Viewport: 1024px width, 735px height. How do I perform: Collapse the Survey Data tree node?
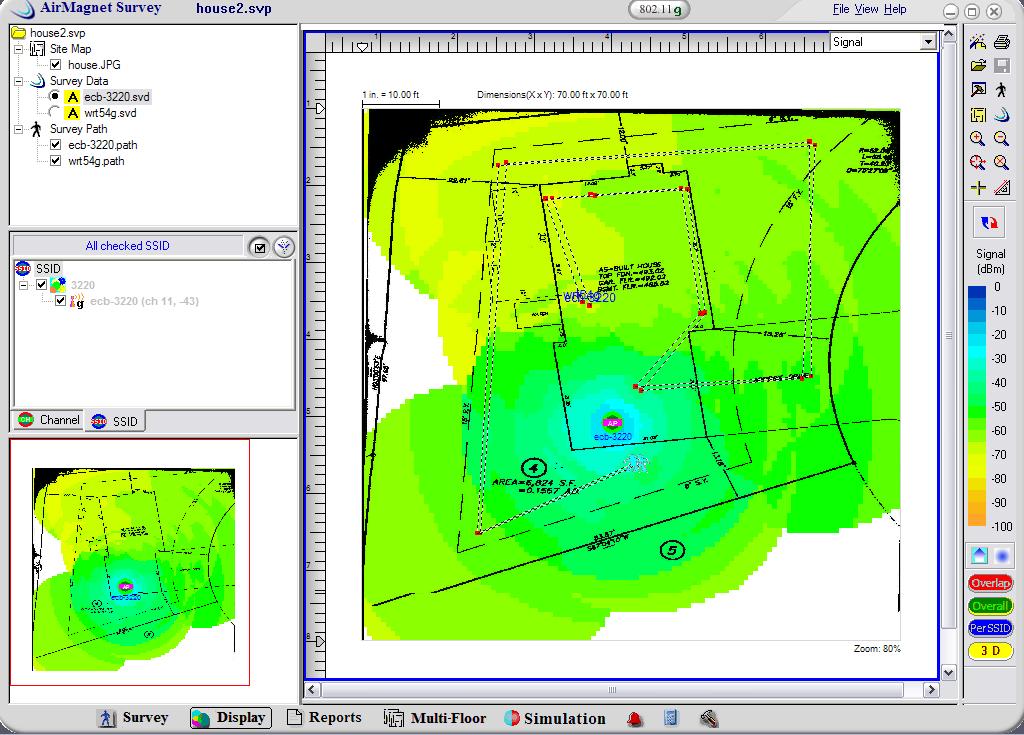[x=19, y=81]
